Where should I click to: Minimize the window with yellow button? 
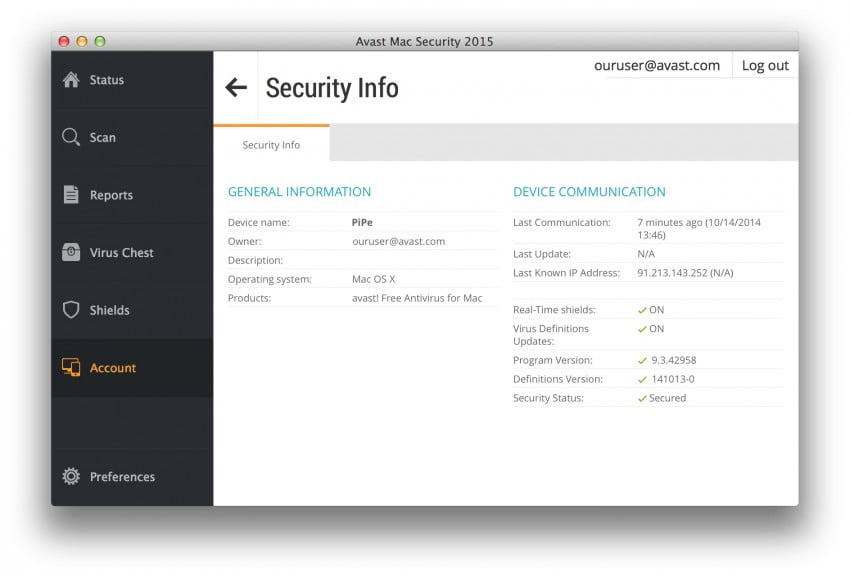point(82,41)
